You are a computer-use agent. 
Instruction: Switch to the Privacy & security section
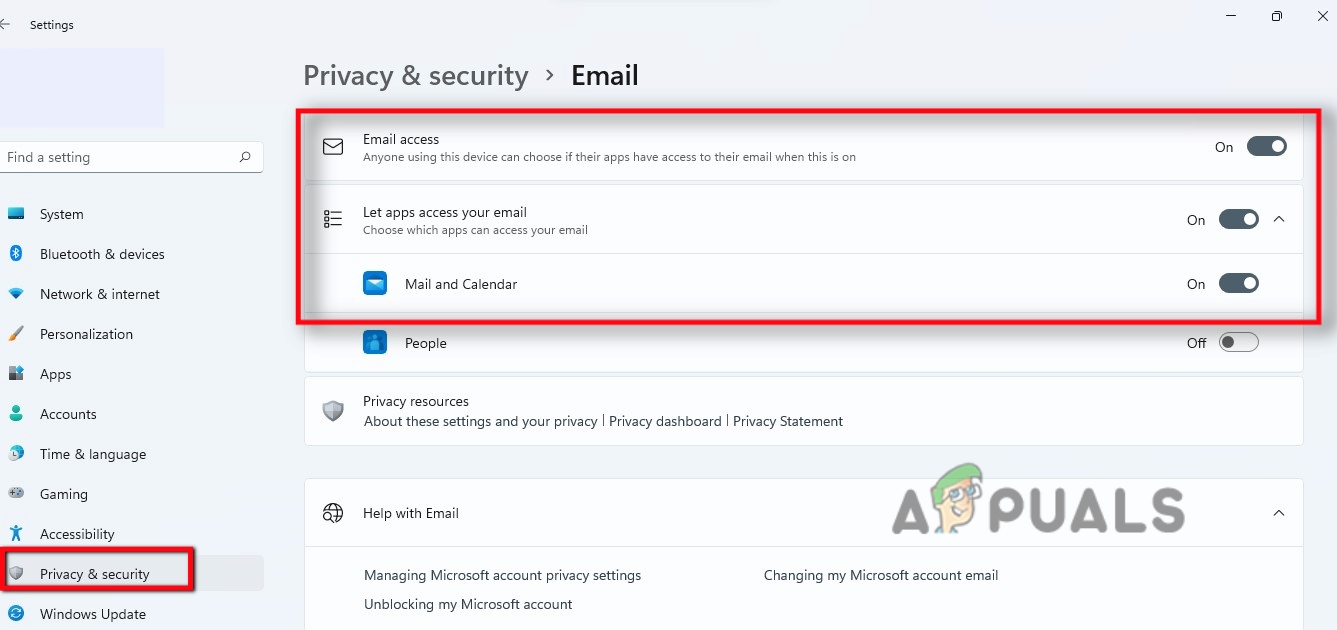pos(95,573)
